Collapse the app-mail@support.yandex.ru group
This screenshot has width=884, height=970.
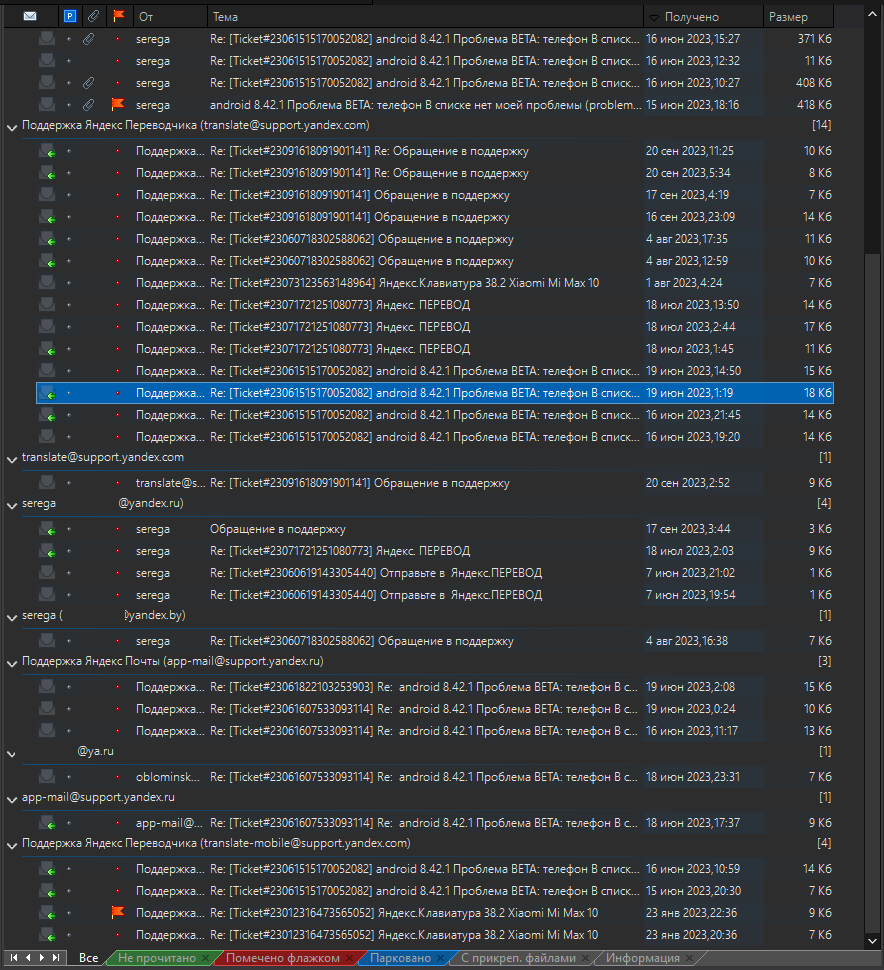pos(12,799)
